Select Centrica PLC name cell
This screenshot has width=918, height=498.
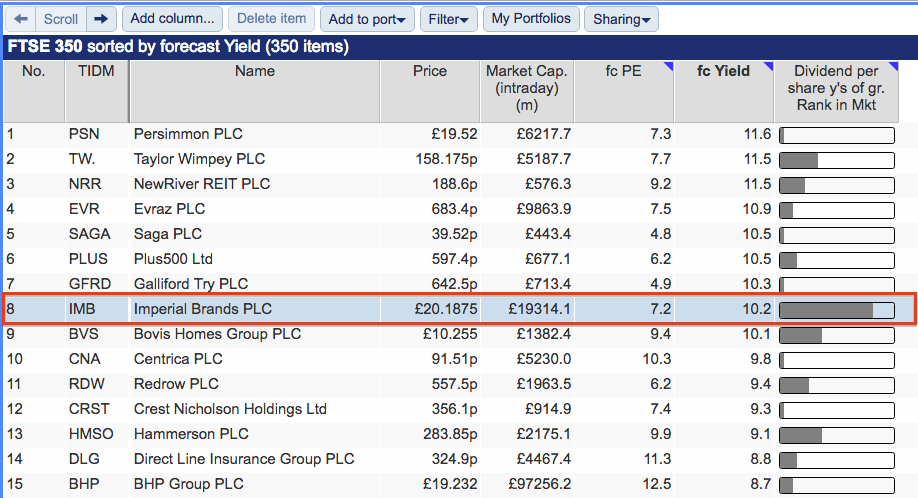[x=178, y=359]
